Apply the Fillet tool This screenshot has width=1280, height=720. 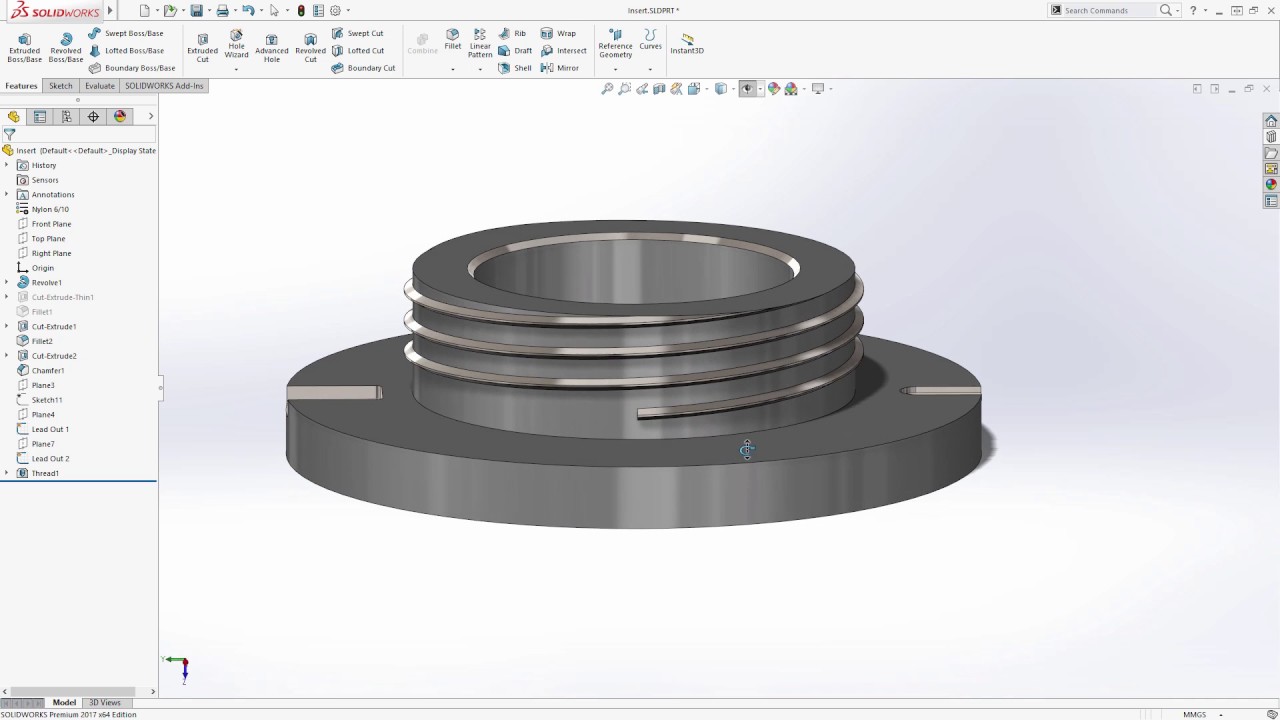pos(453,40)
